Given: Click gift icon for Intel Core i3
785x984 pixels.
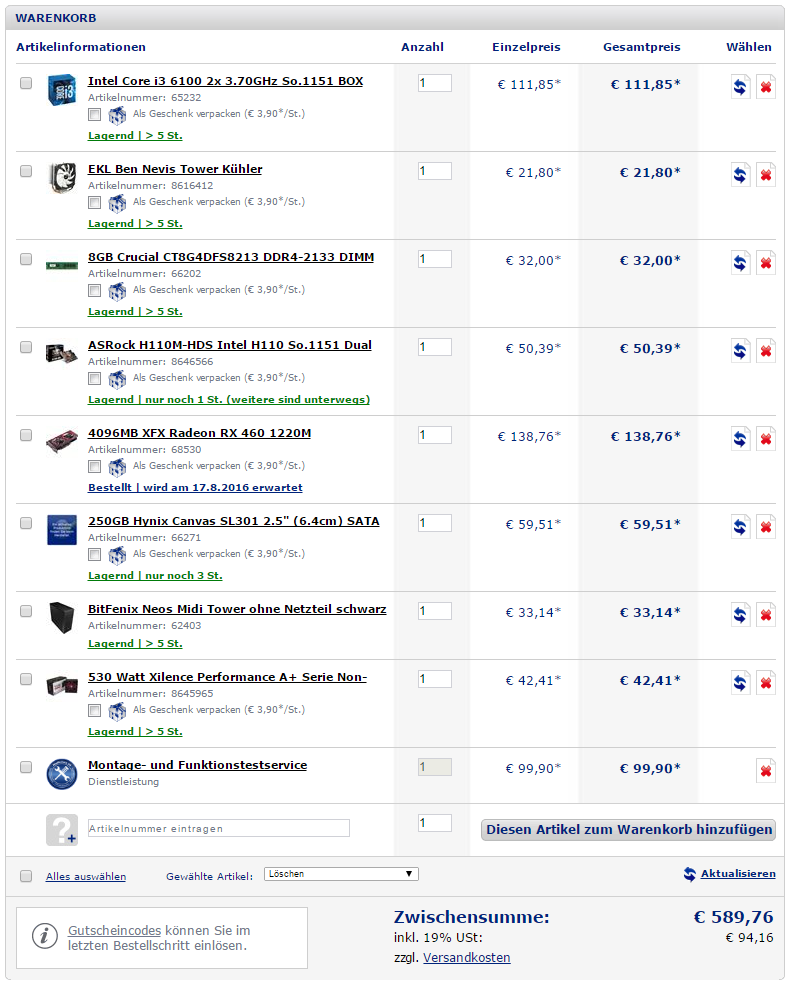Looking at the screenshot, I should (117, 115).
